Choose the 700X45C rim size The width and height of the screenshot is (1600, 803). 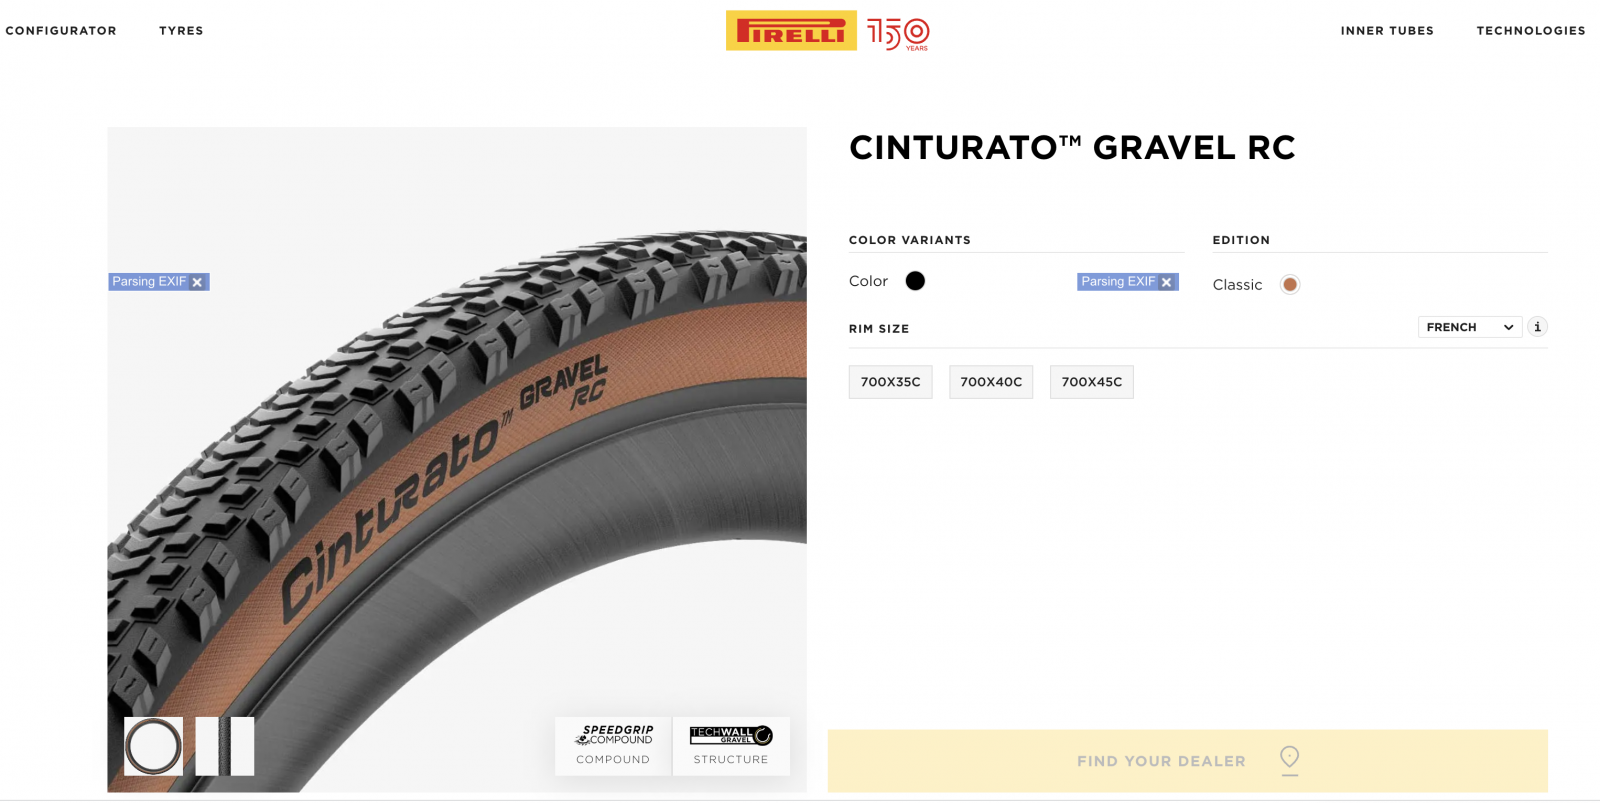pyautogui.click(x=1092, y=382)
